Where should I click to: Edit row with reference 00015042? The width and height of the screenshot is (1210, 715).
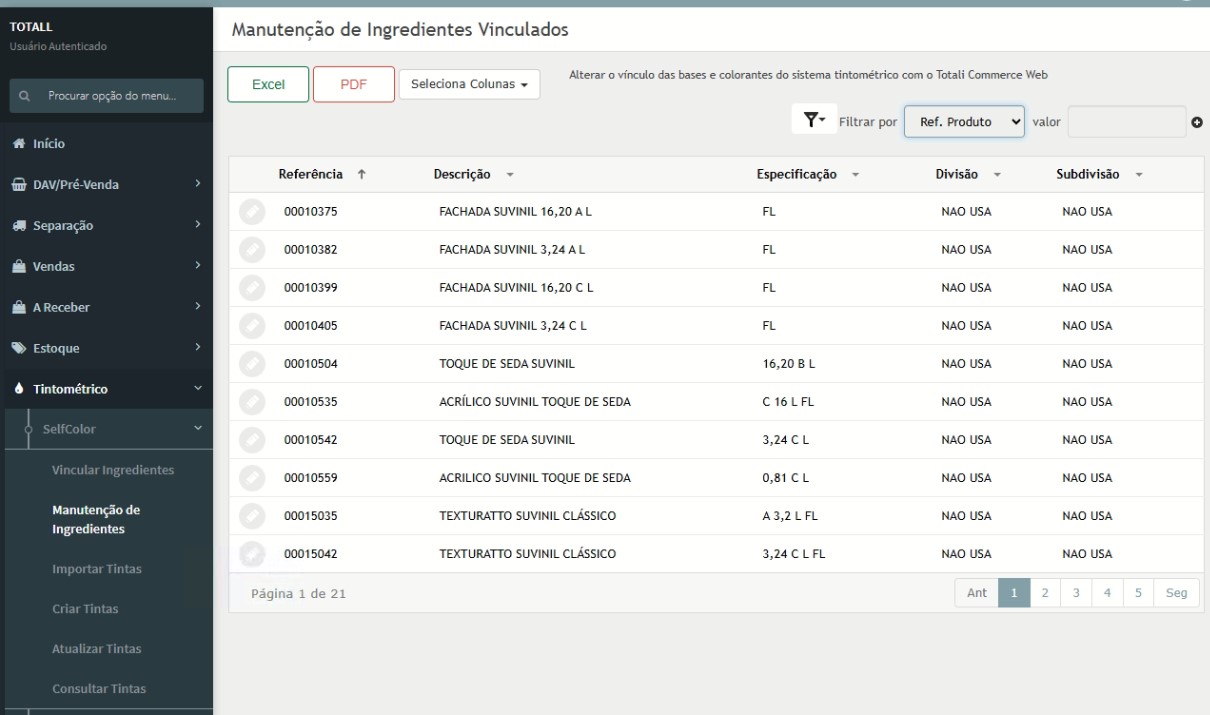[x=251, y=554]
